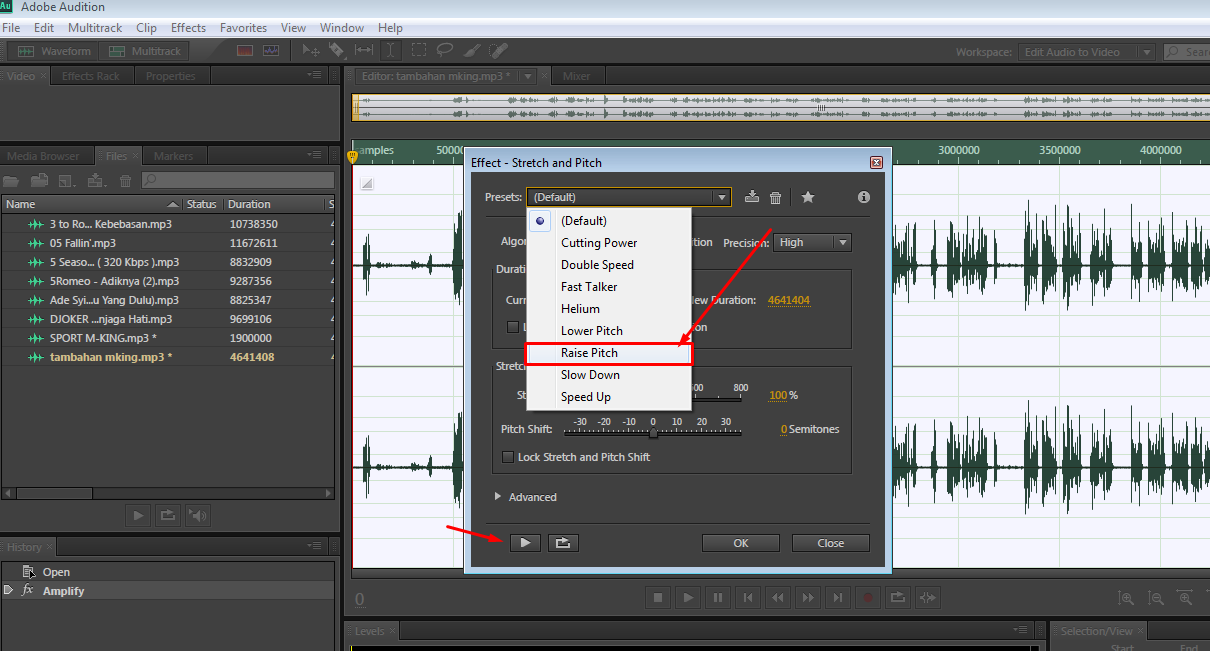Open Levels panel options menu

1019,630
